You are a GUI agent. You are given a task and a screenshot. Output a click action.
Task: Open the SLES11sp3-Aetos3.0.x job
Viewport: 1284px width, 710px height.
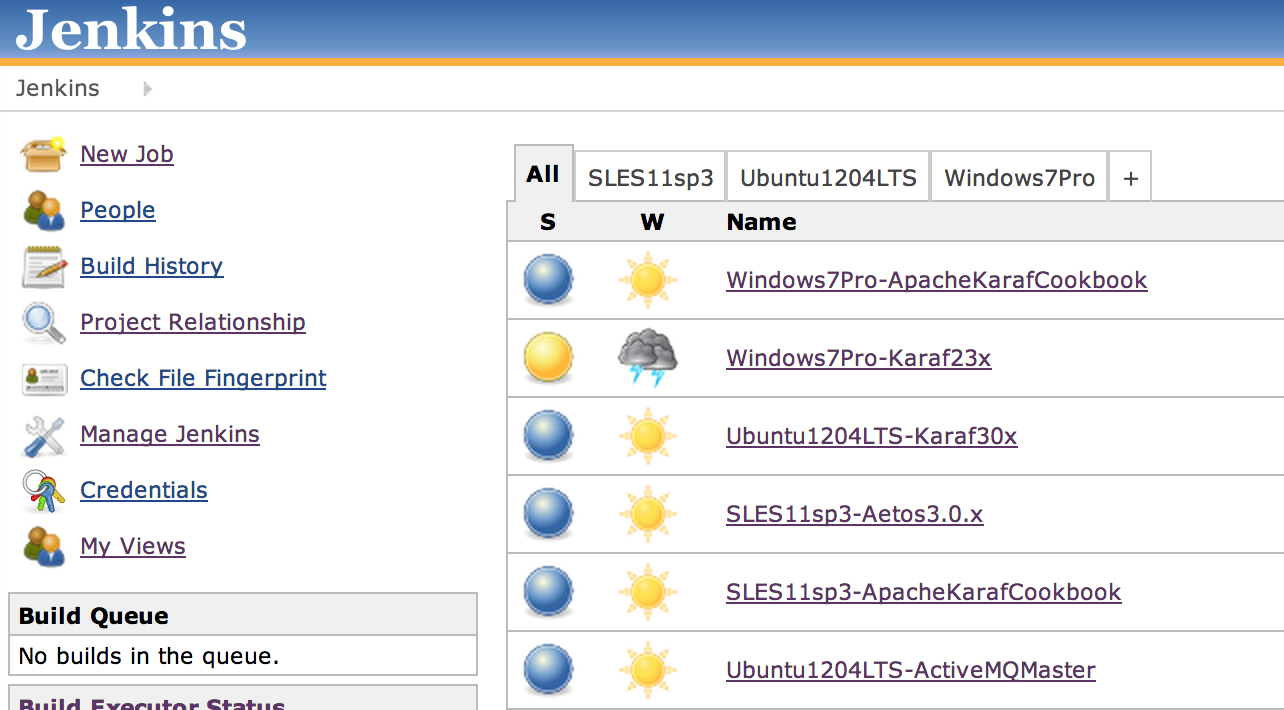point(855,514)
